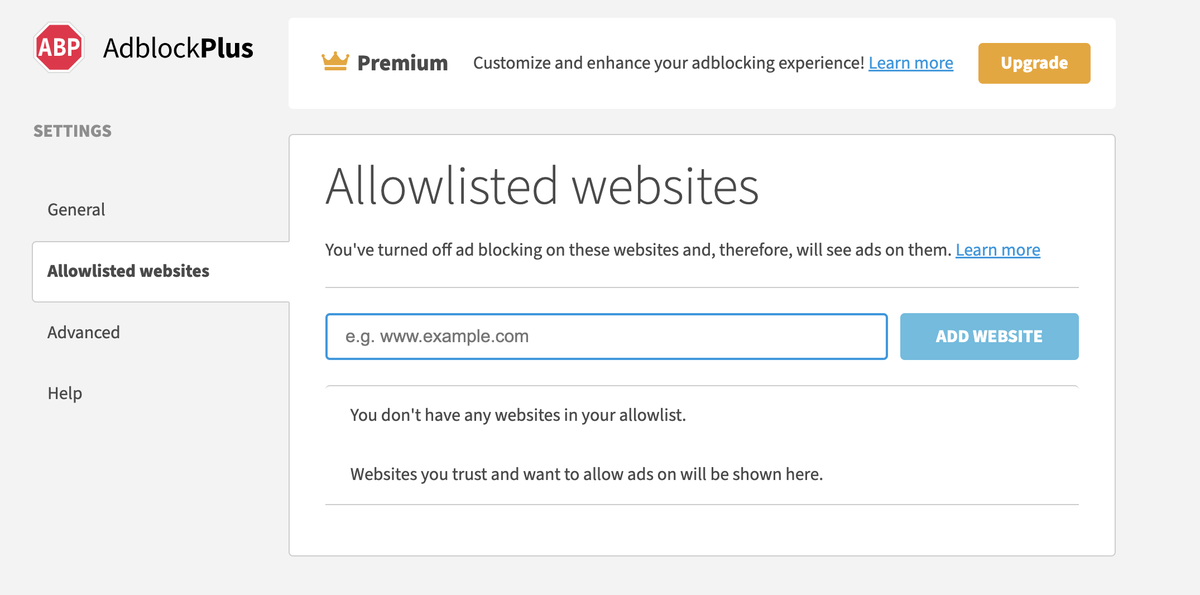Screen dimensions: 1200x595
Task: Click the ADD WEBSITE button
Action: pyautogui.click(x=989, y=336)
